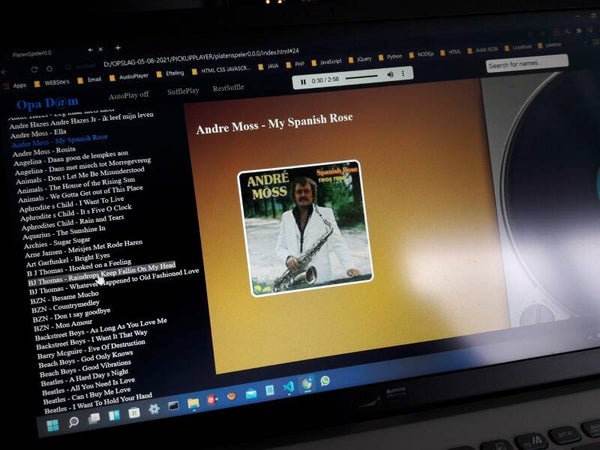The image size is (600, 450).
Task: Enable SuffelPlay mode
Action: 183,91
